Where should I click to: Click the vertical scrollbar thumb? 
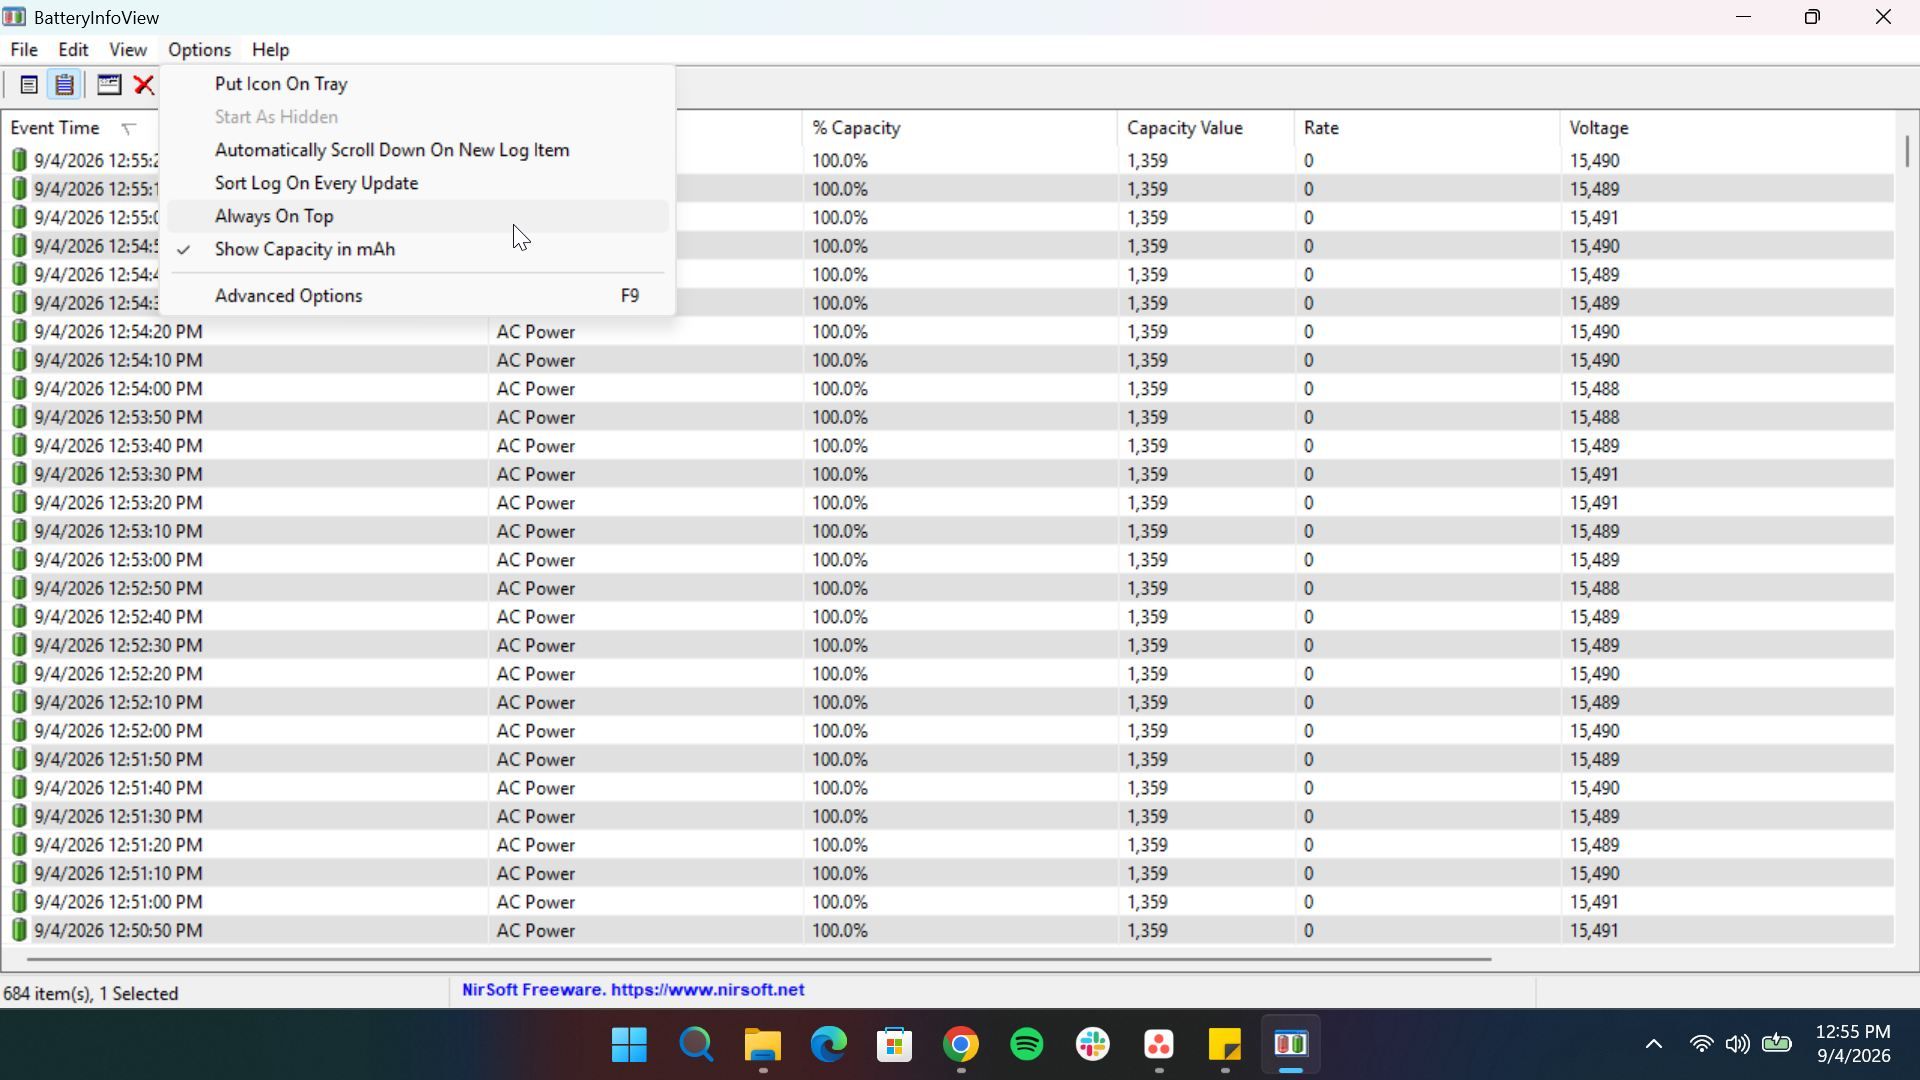coord(1907,151)
